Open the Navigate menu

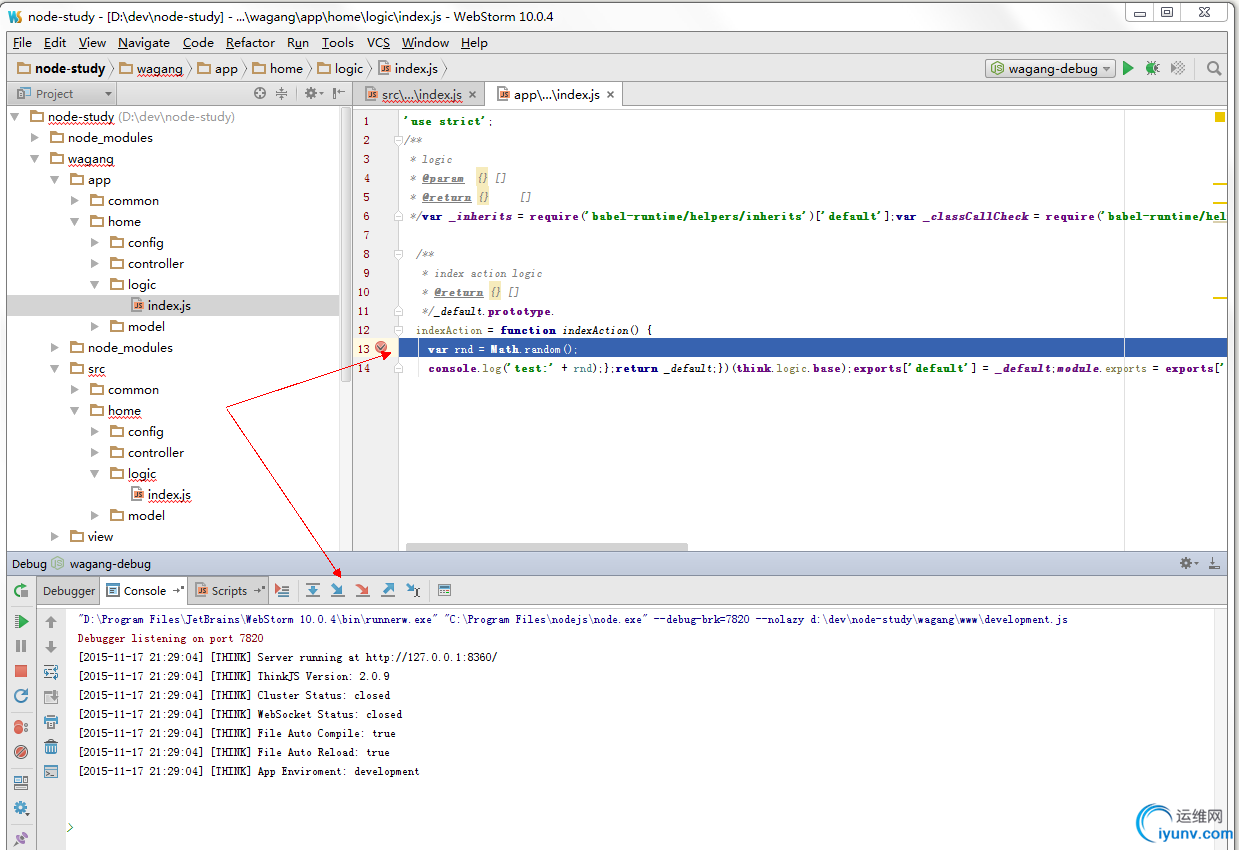[144, 42]
